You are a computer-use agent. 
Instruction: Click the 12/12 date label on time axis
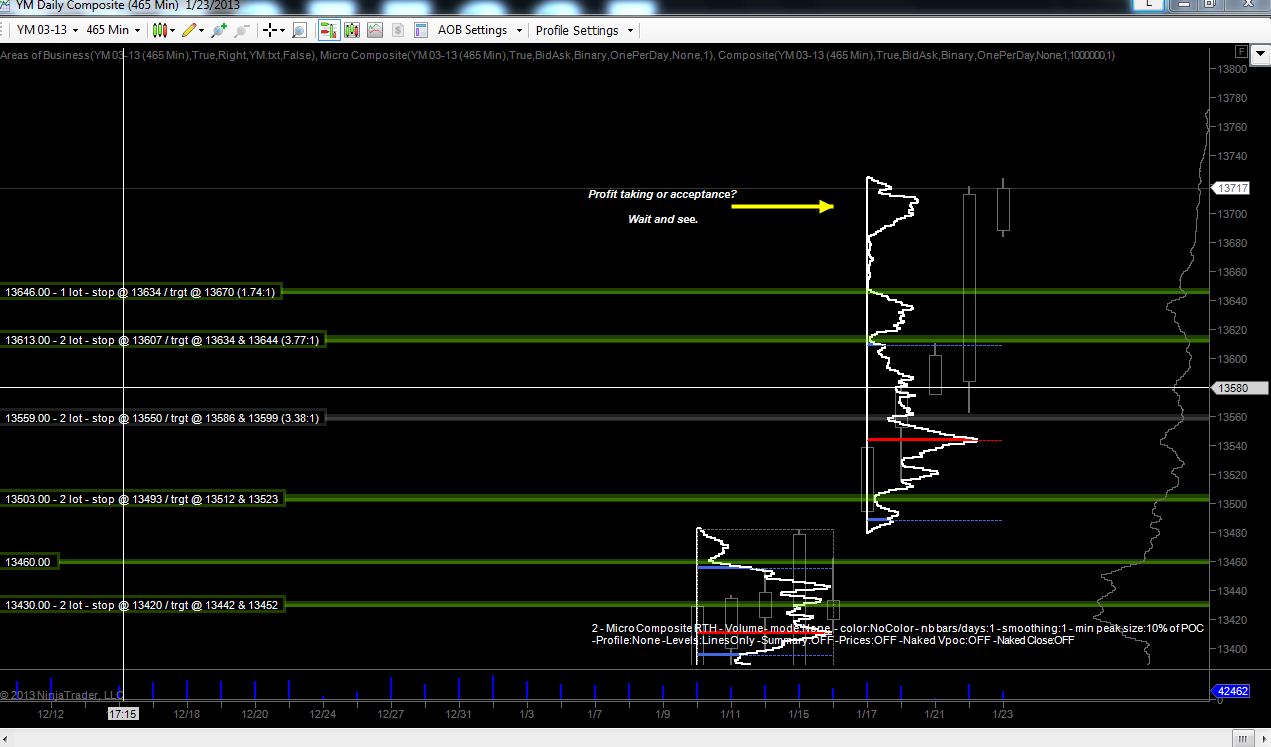tap(51, 714)
